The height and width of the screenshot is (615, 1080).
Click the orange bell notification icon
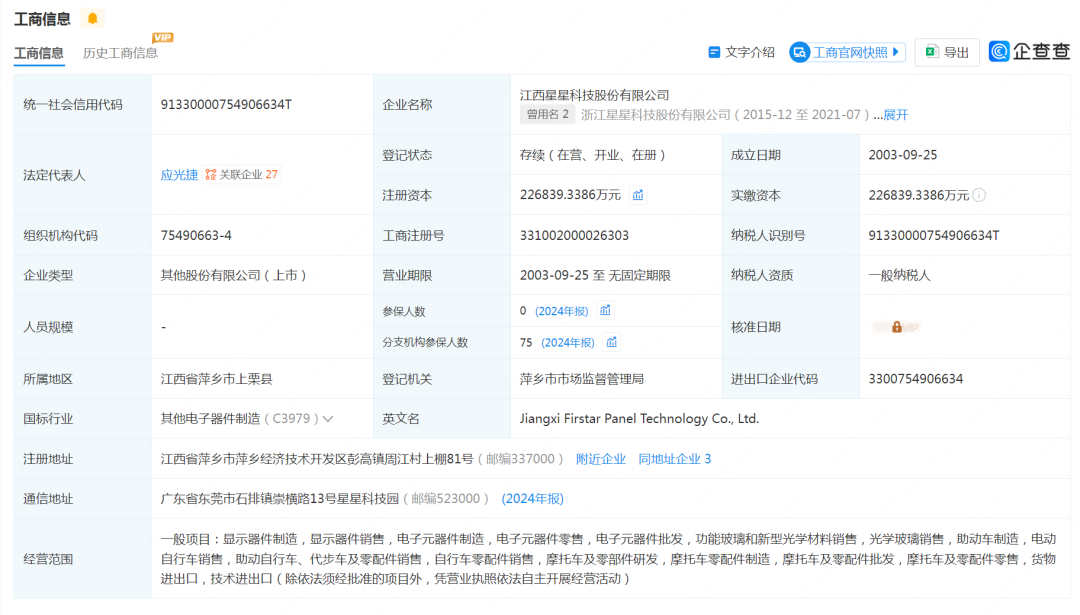coord(92,19)
